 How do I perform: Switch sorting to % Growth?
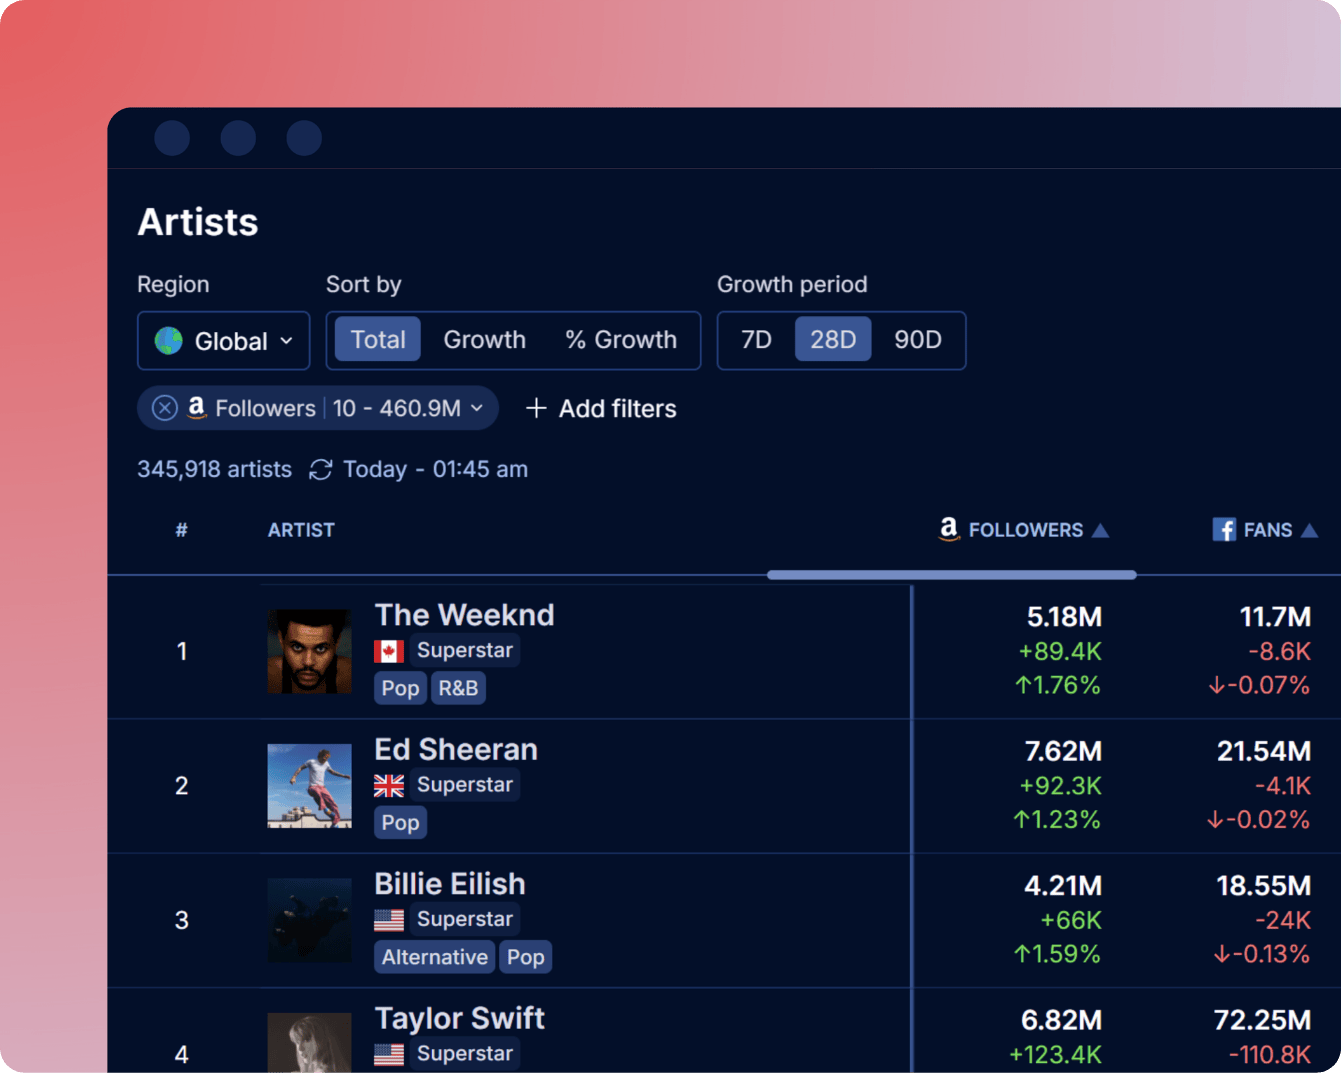(621, 340)
